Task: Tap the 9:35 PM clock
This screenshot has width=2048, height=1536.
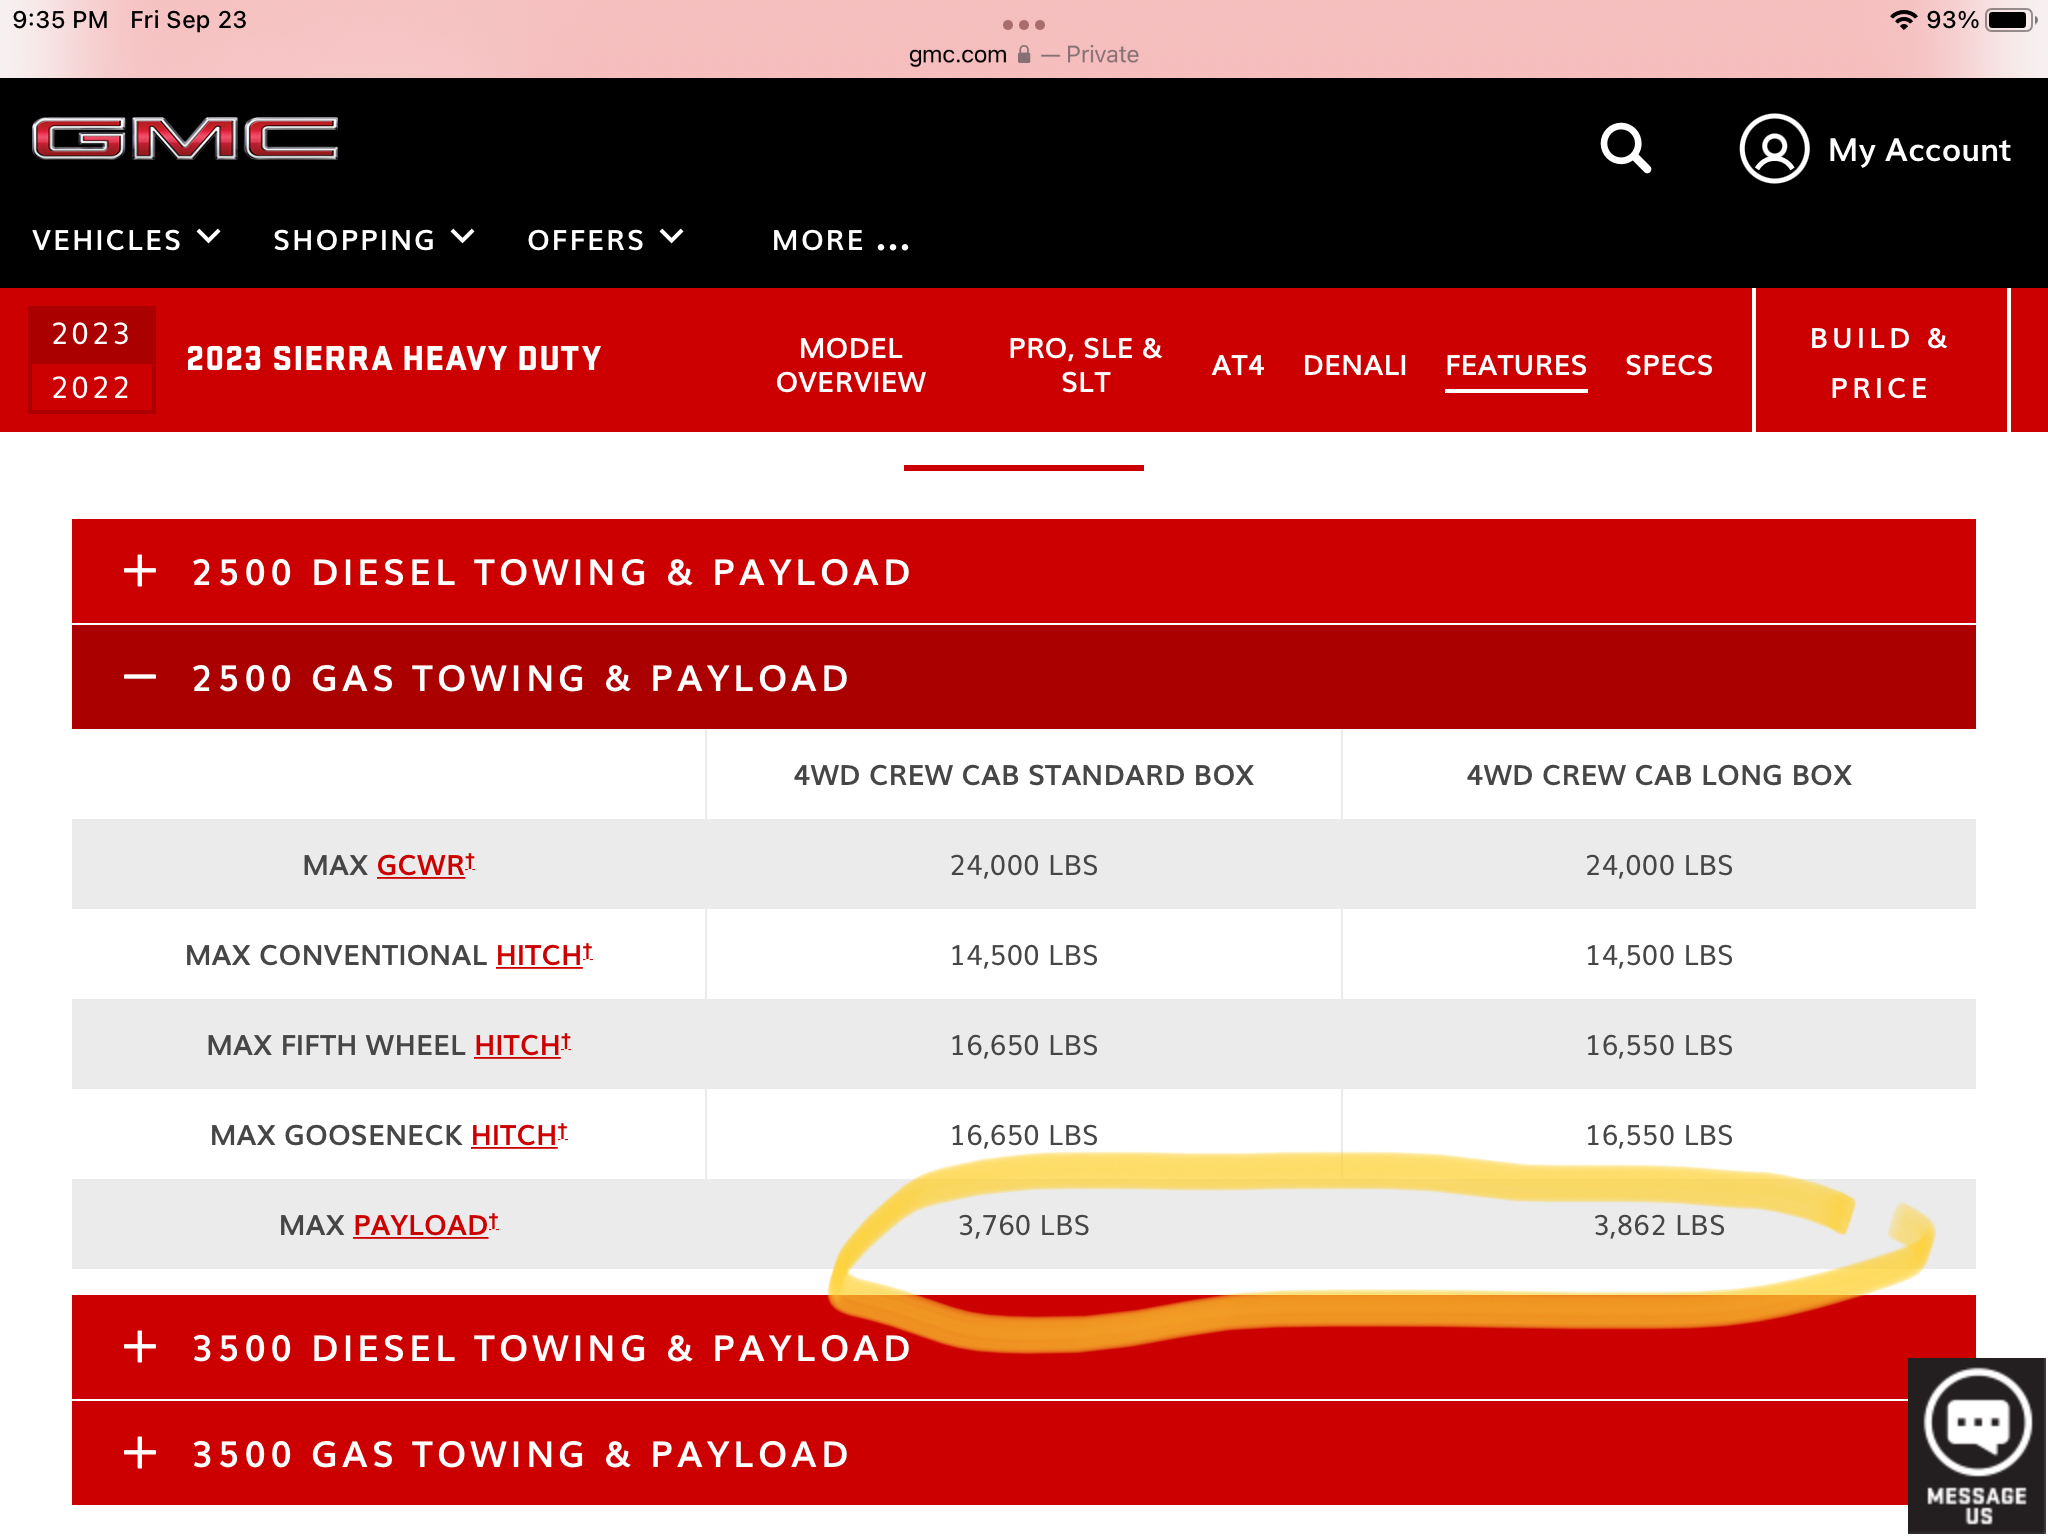Action: tap(60, 20)
